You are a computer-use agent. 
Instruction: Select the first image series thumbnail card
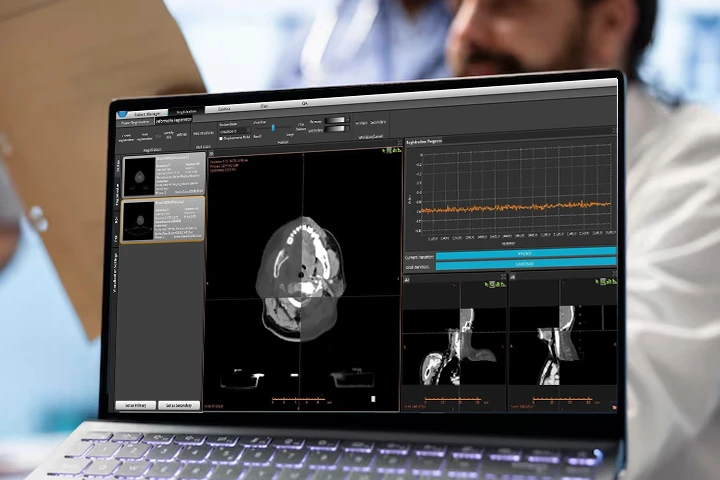pos(163,175)
